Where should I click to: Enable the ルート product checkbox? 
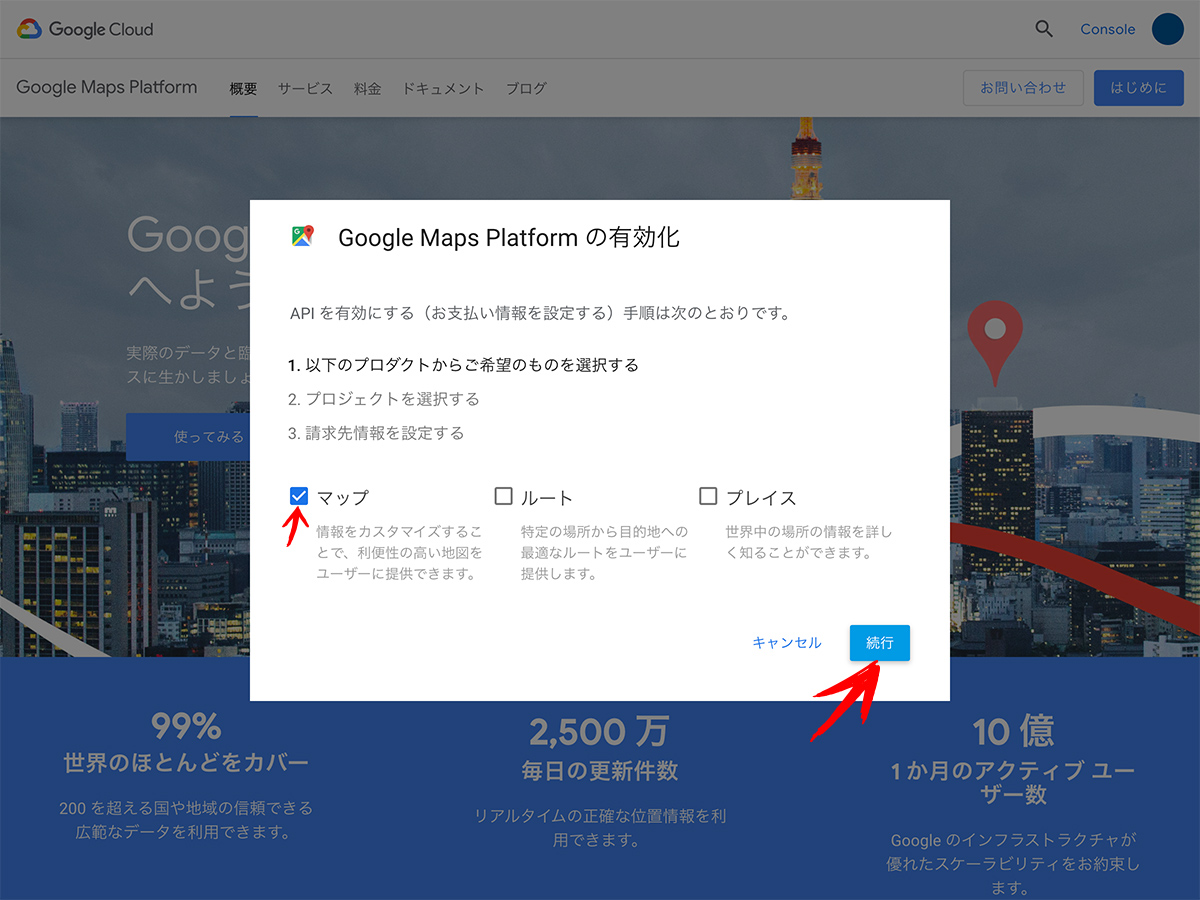(505, 495)
